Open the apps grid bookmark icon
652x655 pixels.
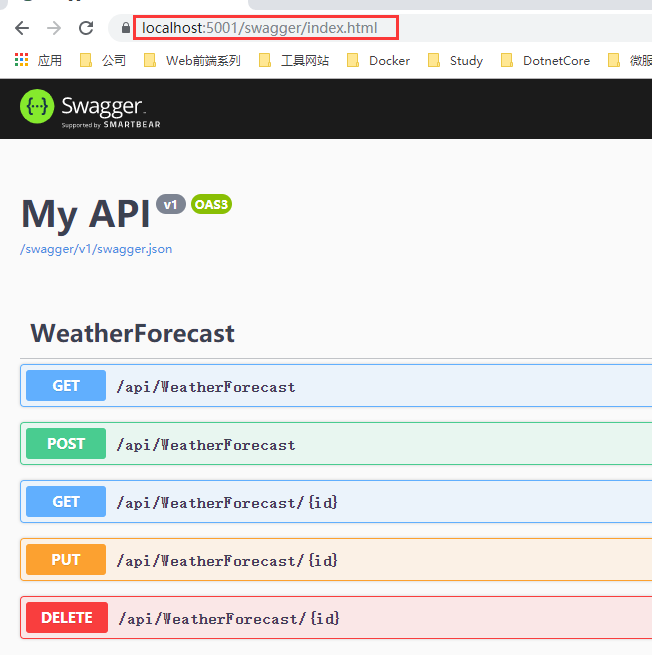pyautogui.click(x=21, y=60)
